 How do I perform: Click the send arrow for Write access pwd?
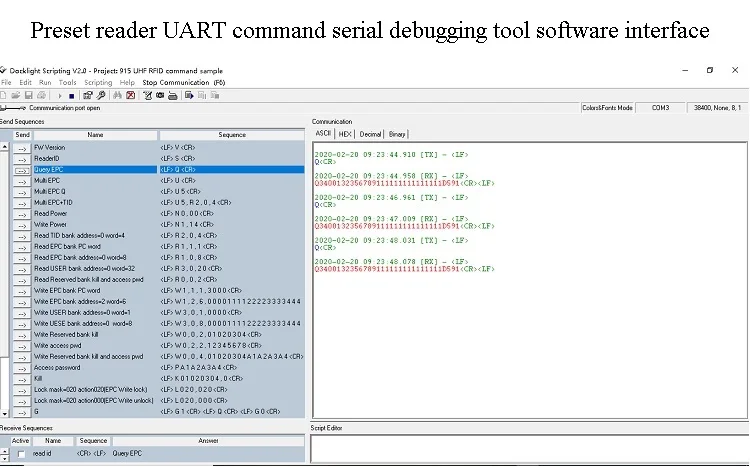[x=22, y=346]
